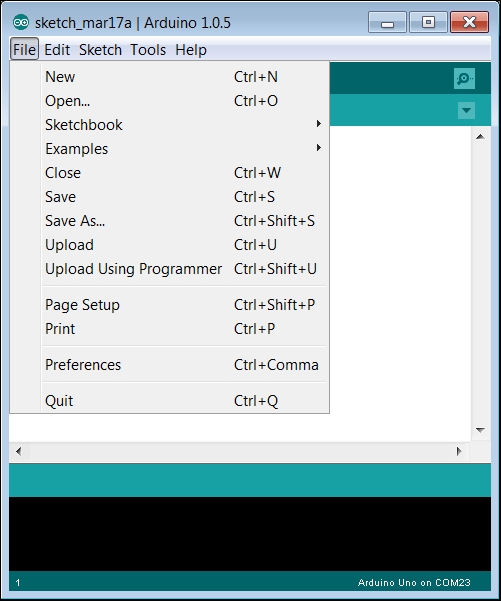Screen dimensions: 501x601
Task: Click the Arduino logo in title bar
Action: click(x=21, y=23)
